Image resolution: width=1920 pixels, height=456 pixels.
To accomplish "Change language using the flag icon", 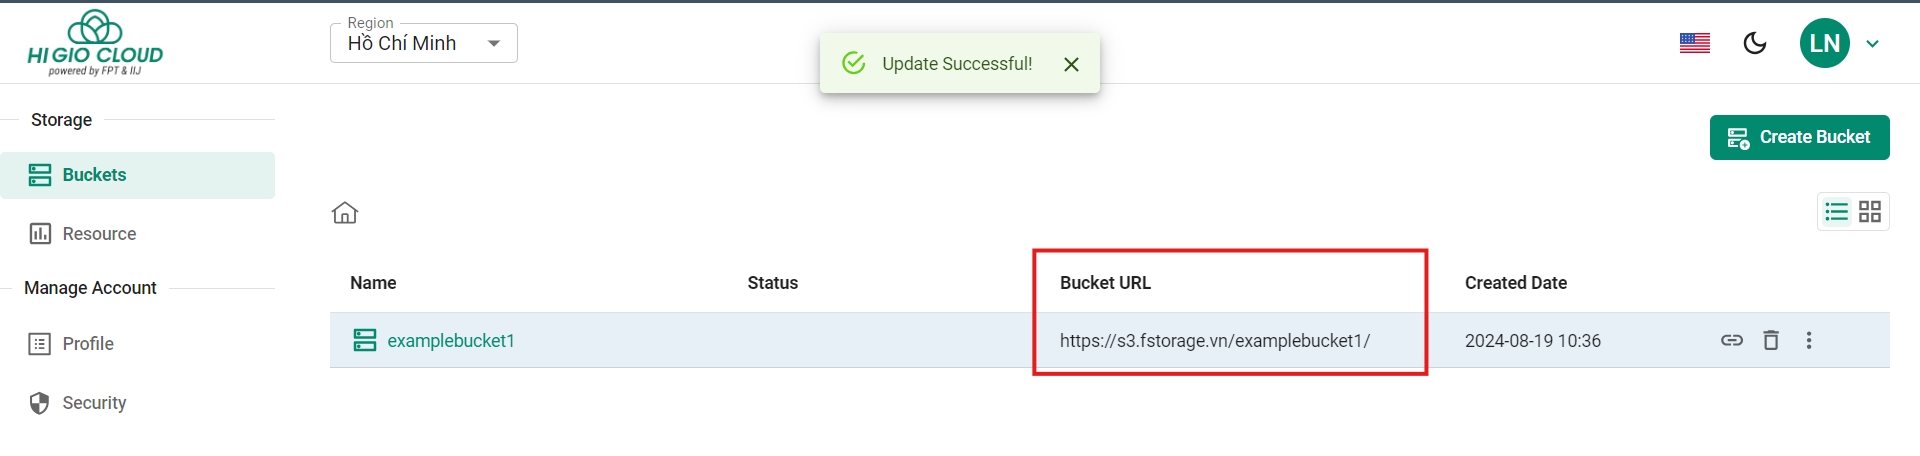I will 1695,43.
